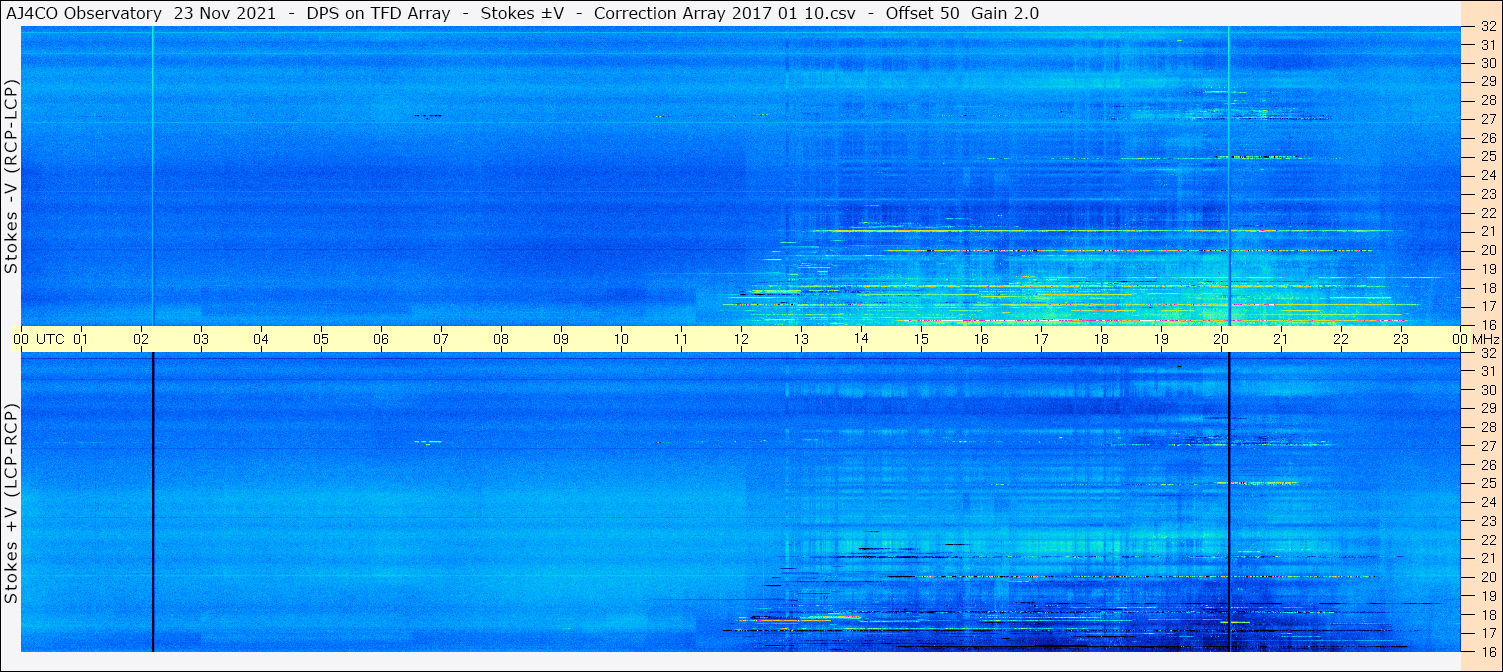The height and width of the screenshot is (672, 1503).
Task: Click the 06 hour tick on the time axis
Action: tap(381, 339)
